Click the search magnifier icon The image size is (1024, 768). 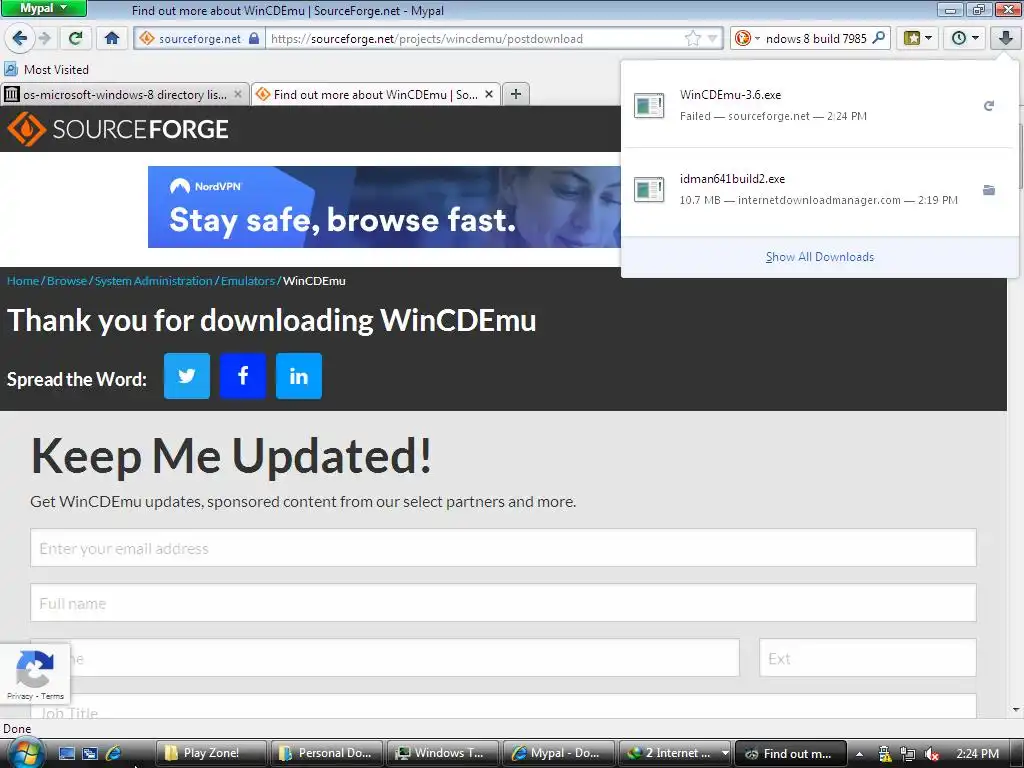pos(879,38)
